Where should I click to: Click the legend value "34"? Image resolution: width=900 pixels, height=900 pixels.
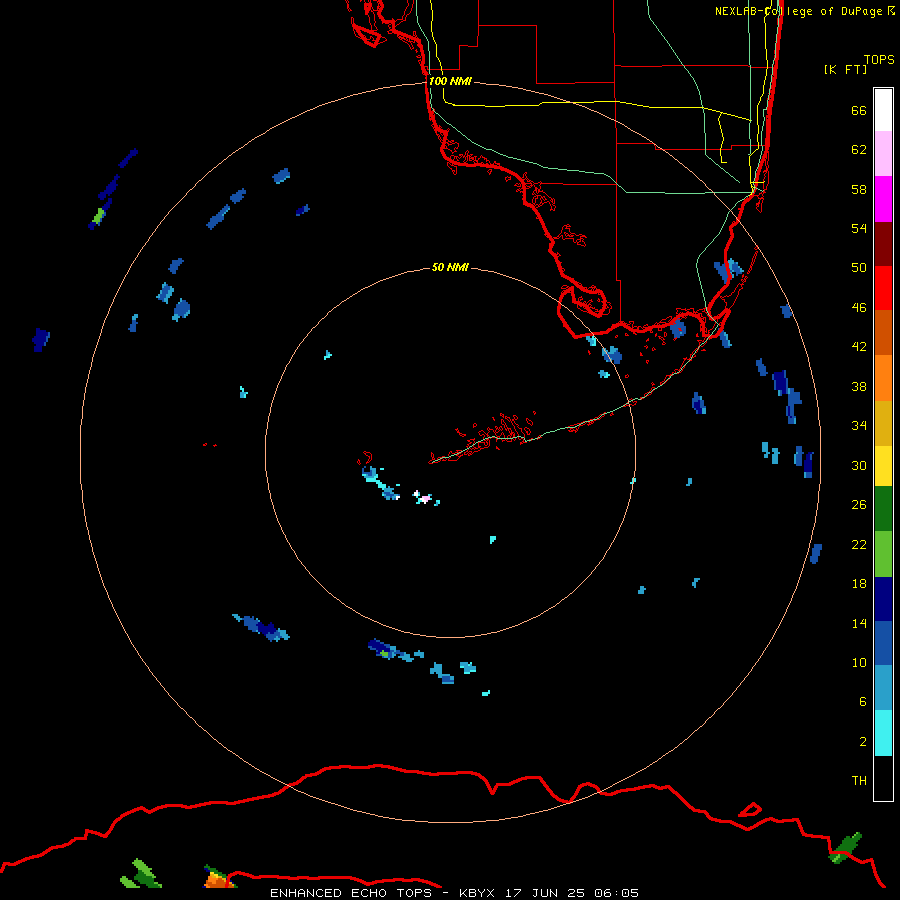point(859,426)
